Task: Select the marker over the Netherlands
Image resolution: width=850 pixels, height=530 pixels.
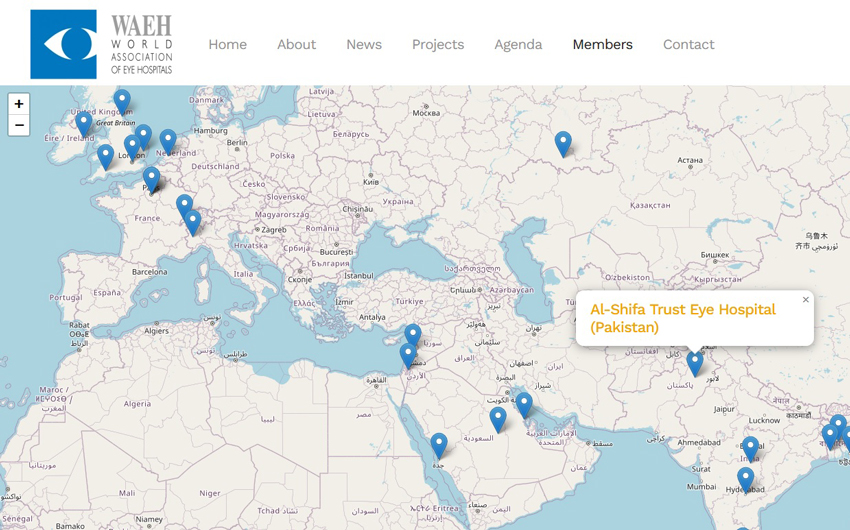Action: click(168, 141)
